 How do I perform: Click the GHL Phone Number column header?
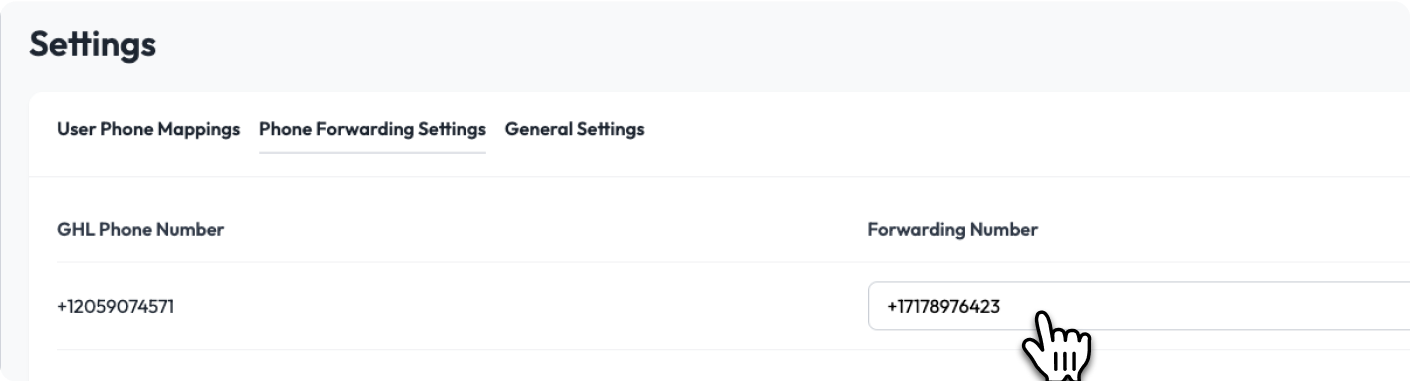pyautogui.click(x=140, y=230)
